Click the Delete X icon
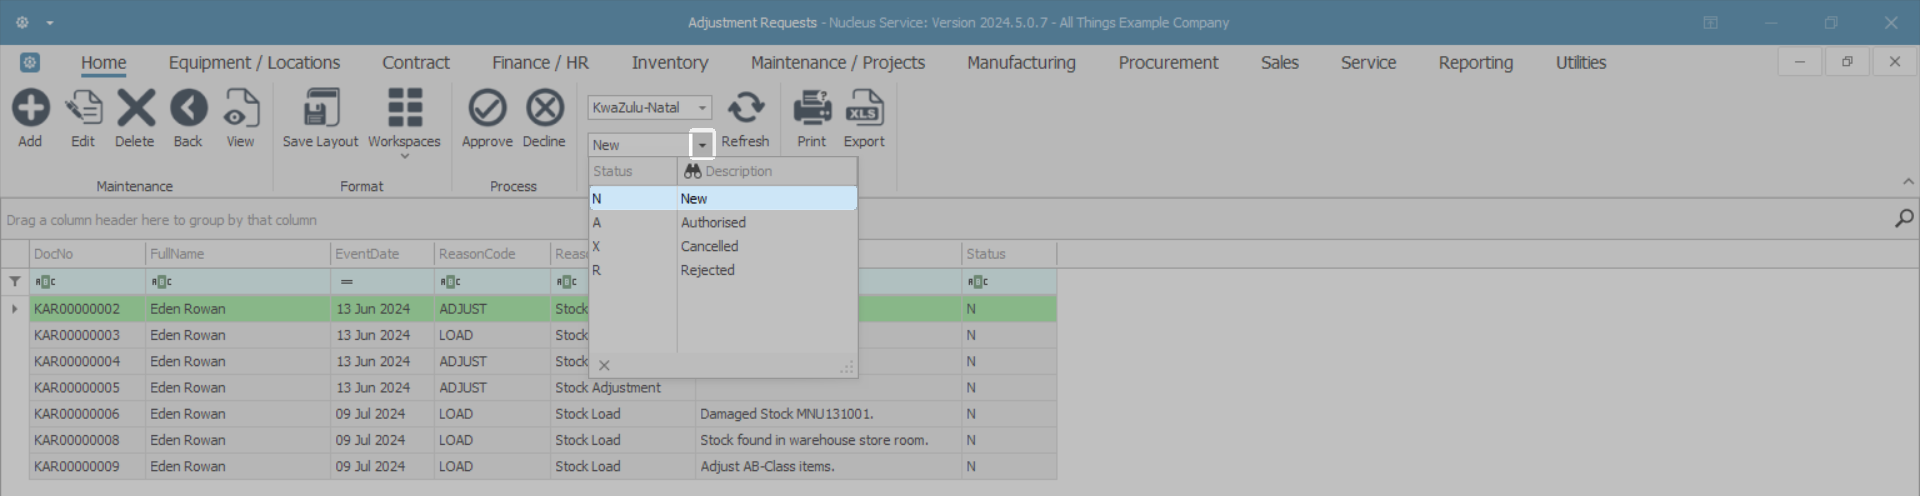Viewport: 1920px width, 496px height. [135, 108]
